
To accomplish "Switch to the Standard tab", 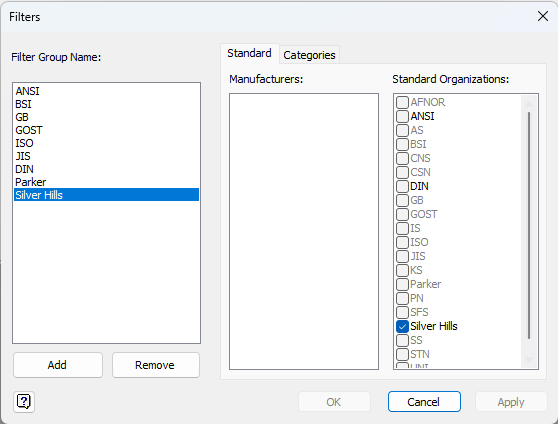I will [249, 53].
